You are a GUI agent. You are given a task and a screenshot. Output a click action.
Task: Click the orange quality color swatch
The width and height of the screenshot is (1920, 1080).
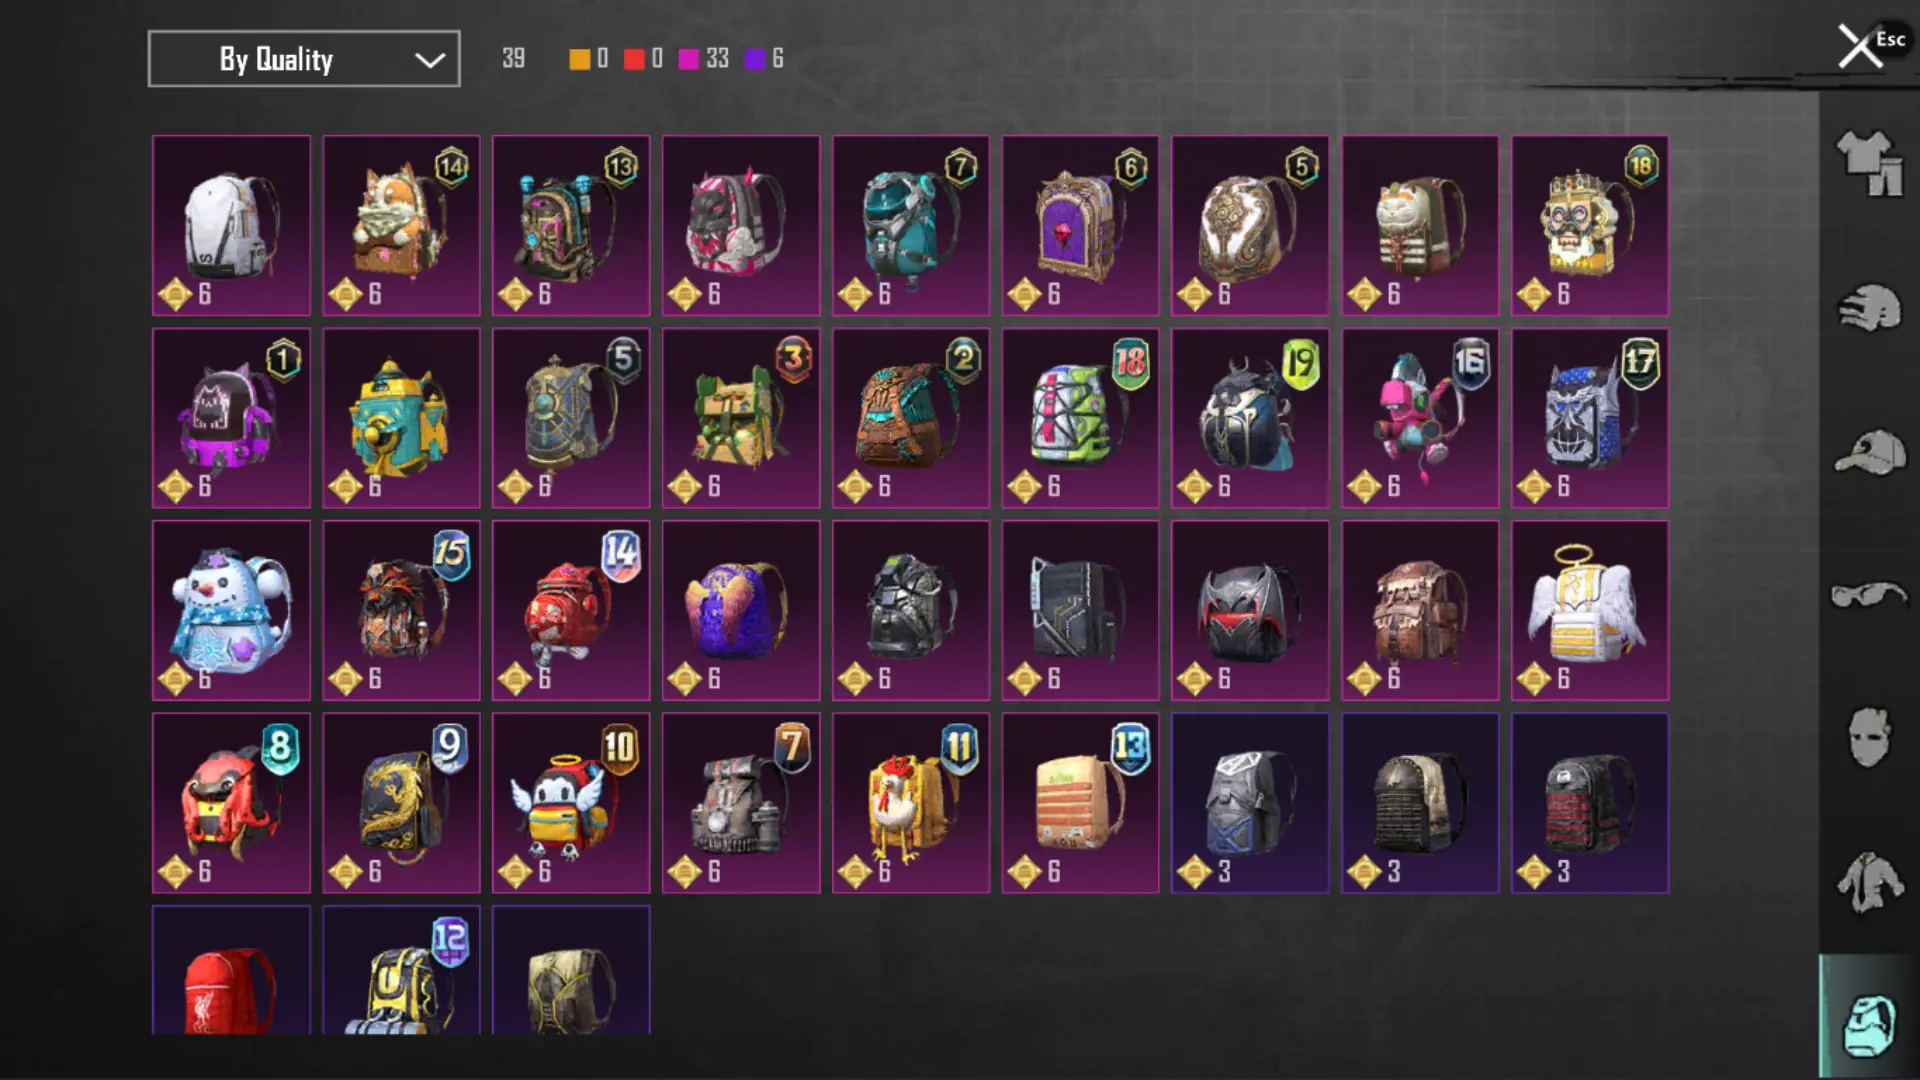[x=579, y=59]
